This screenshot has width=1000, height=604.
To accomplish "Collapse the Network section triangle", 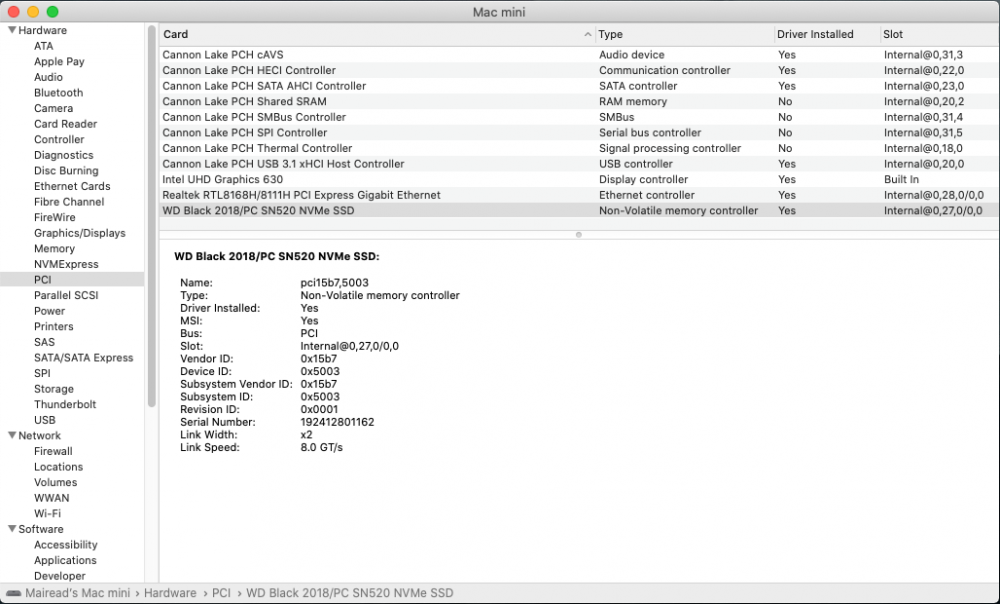I will coord(11,435).
